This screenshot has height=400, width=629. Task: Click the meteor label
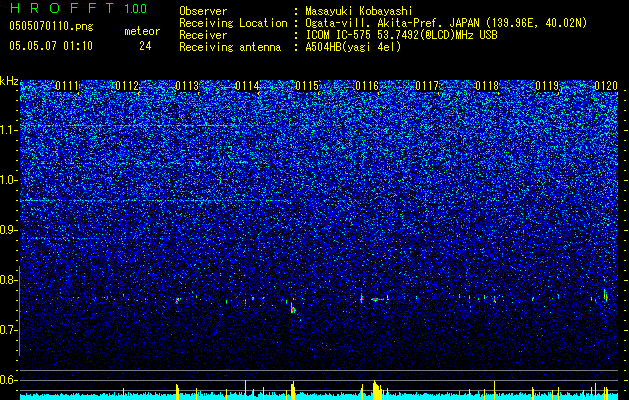[x=142, y=31]
